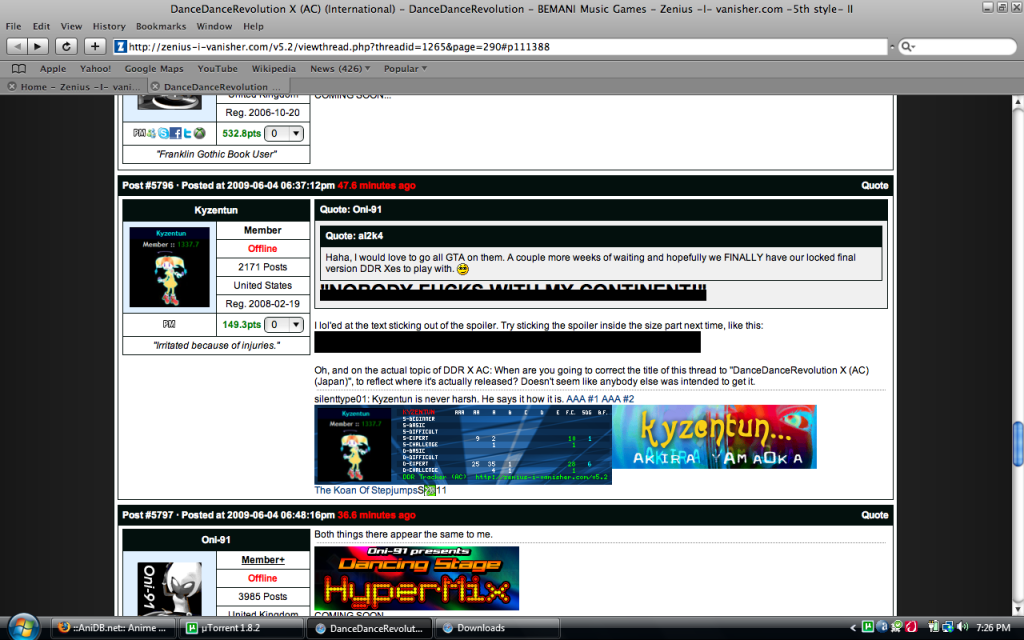Viewport: 1024px width, 640px height.
Task: Click the PM icon under the 532.8pts user
Action: (x=138, y=133)
